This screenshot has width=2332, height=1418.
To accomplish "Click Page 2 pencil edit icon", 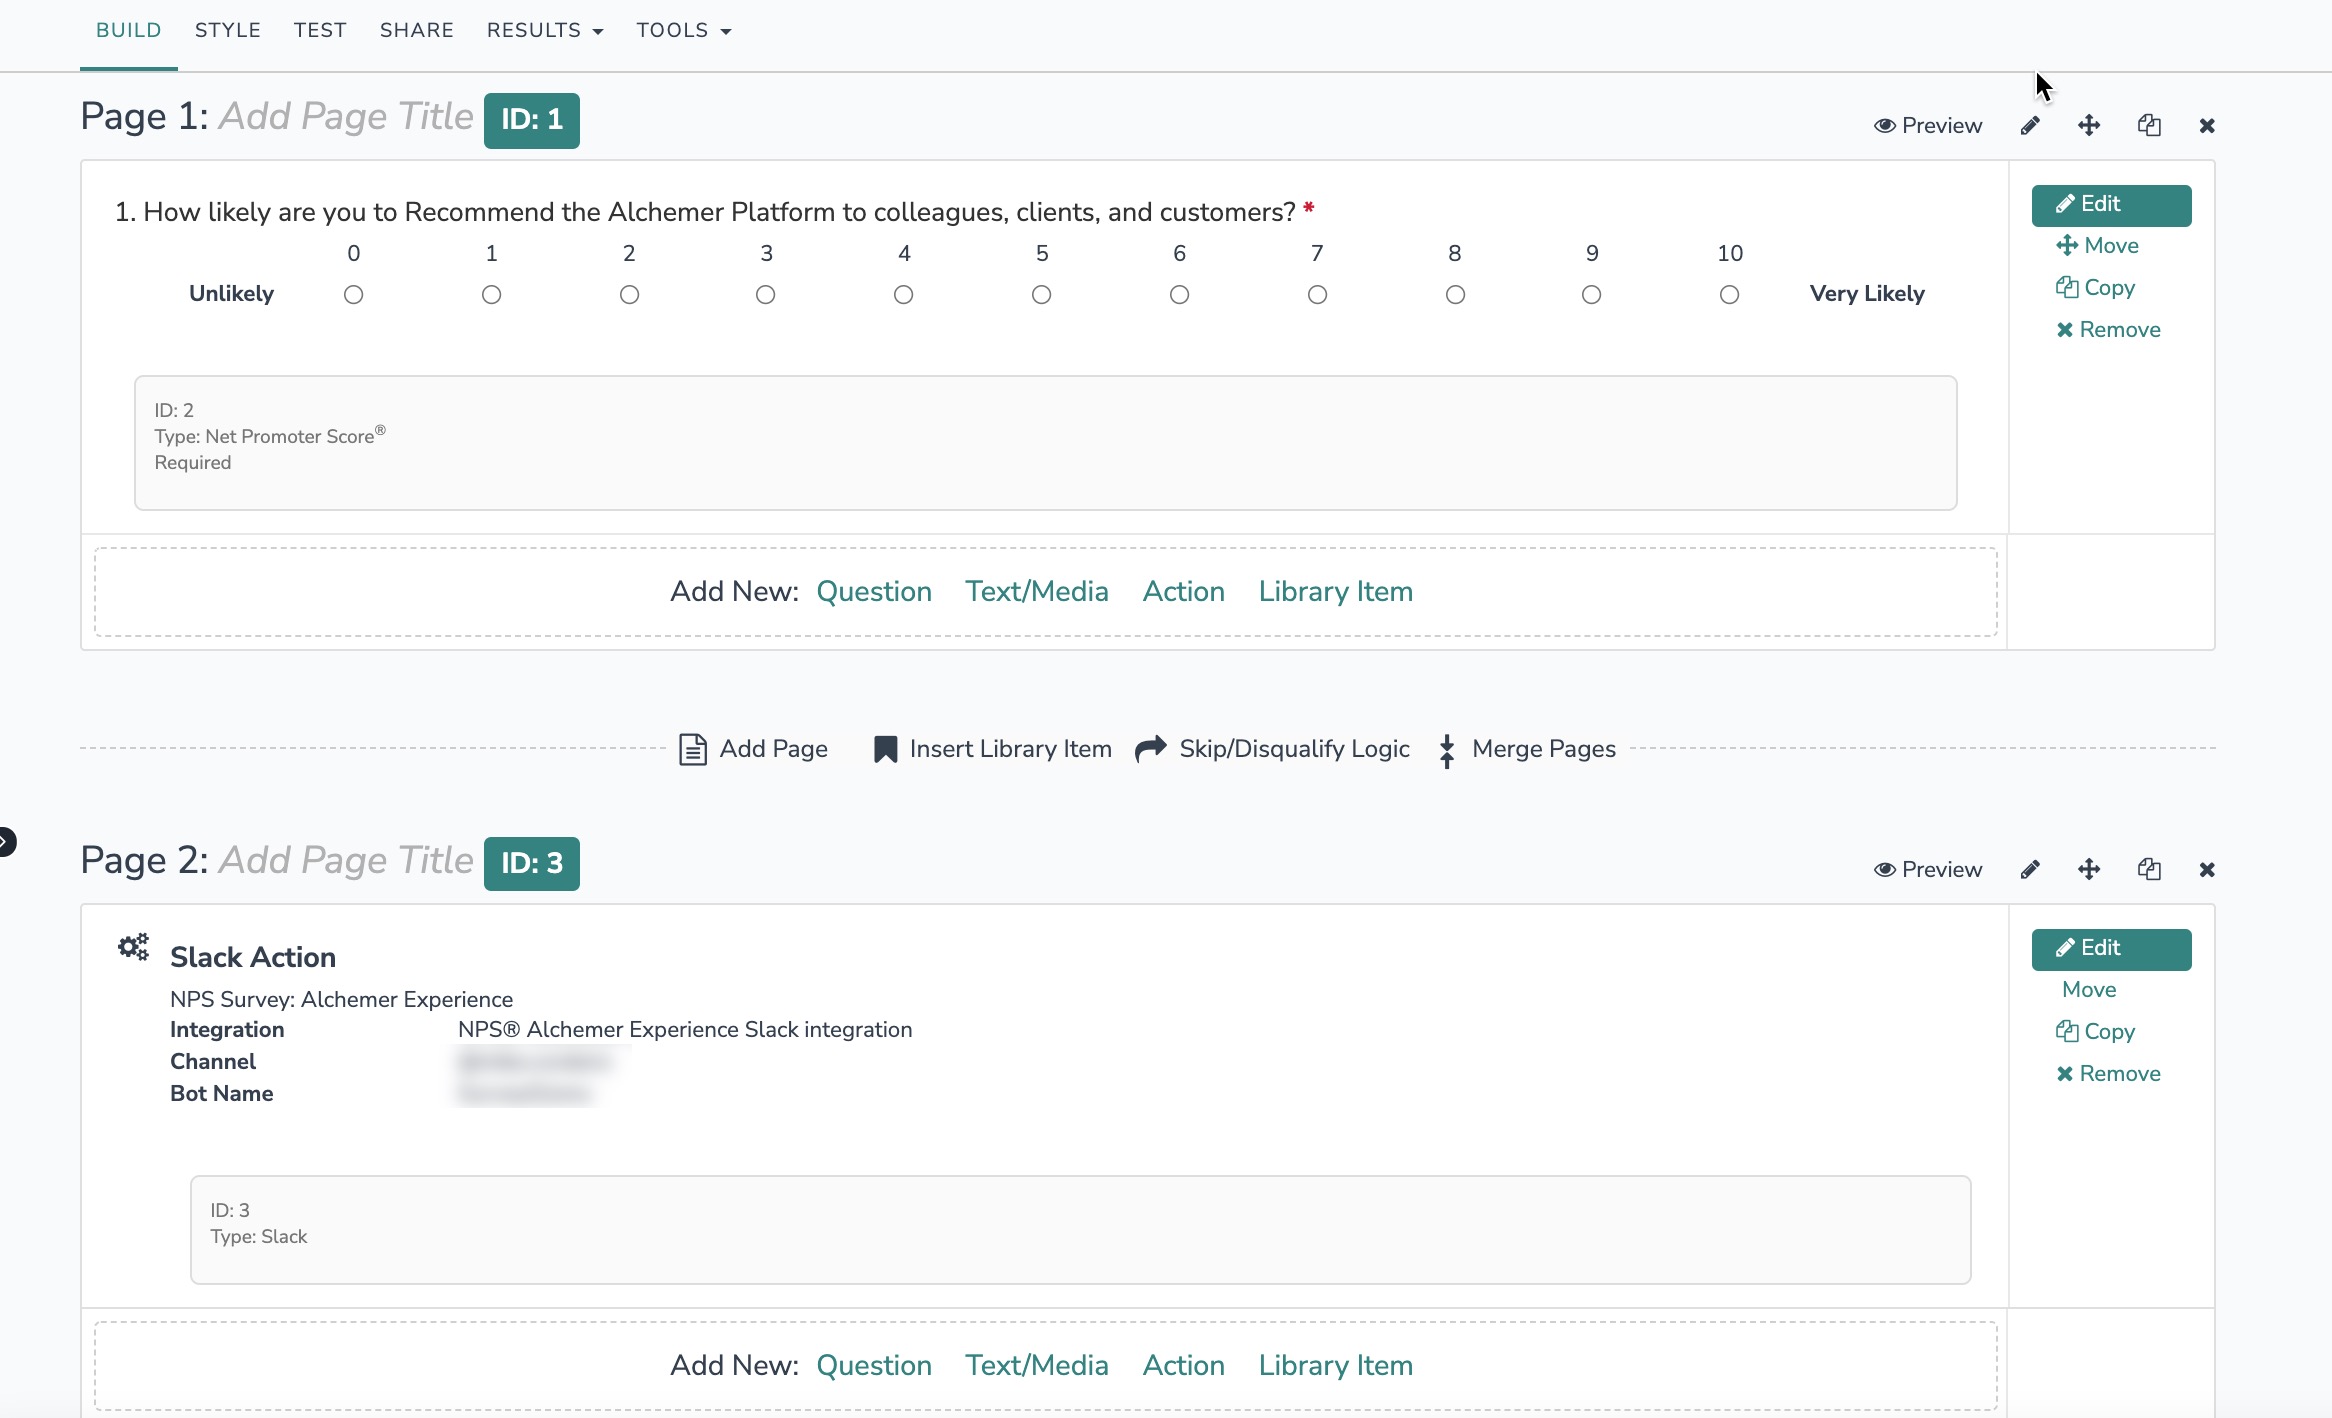I will click(2029, 870).
